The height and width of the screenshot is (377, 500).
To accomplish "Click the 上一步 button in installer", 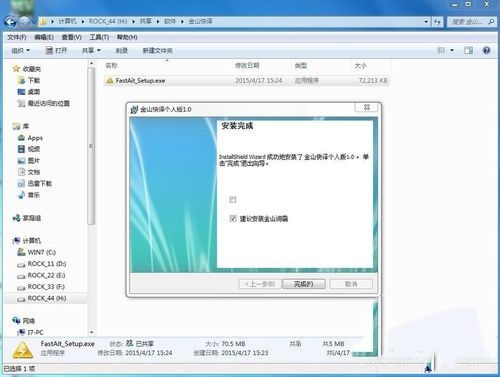I will click(x=260, y=284).
